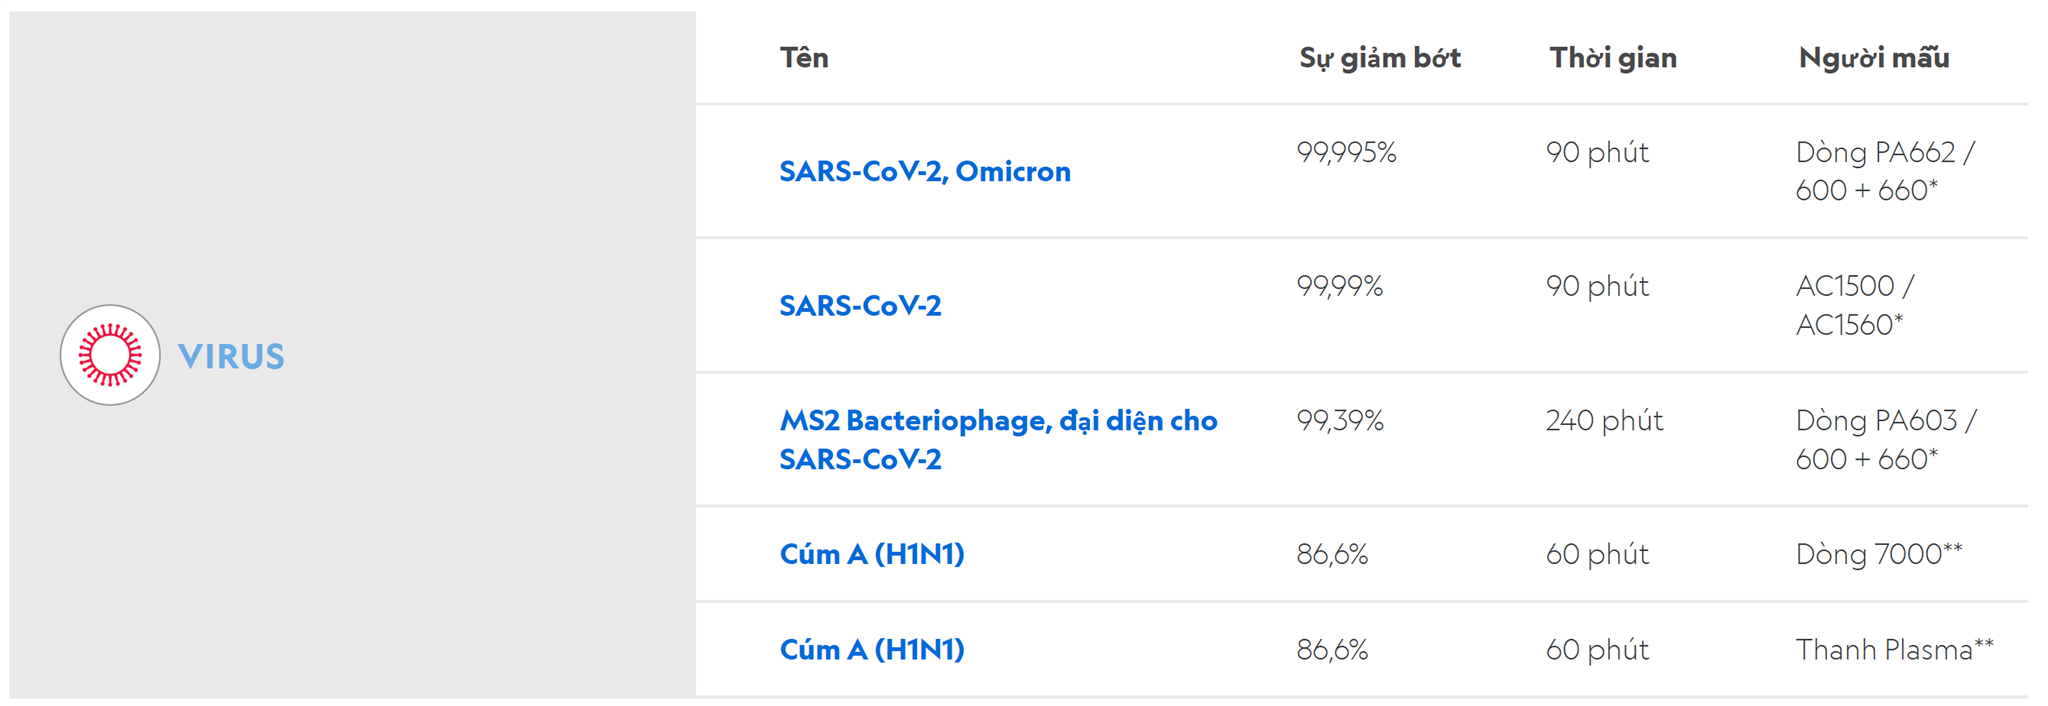
Task: Click the Thanh Plasma model cell
Action: [x=1895, y=649]
